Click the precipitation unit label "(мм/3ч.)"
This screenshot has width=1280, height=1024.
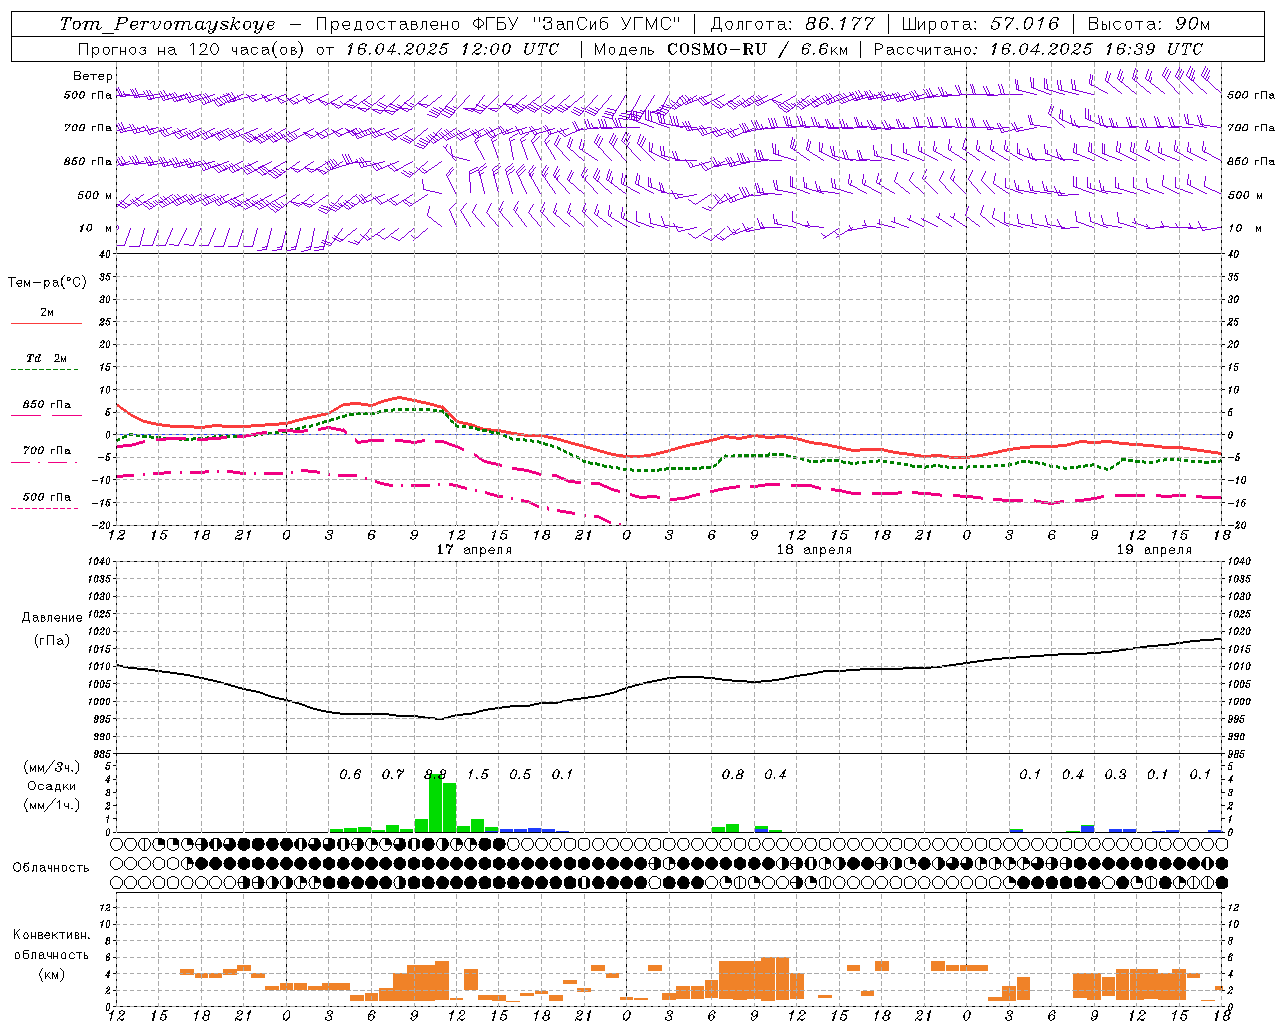tap(51, 767)
